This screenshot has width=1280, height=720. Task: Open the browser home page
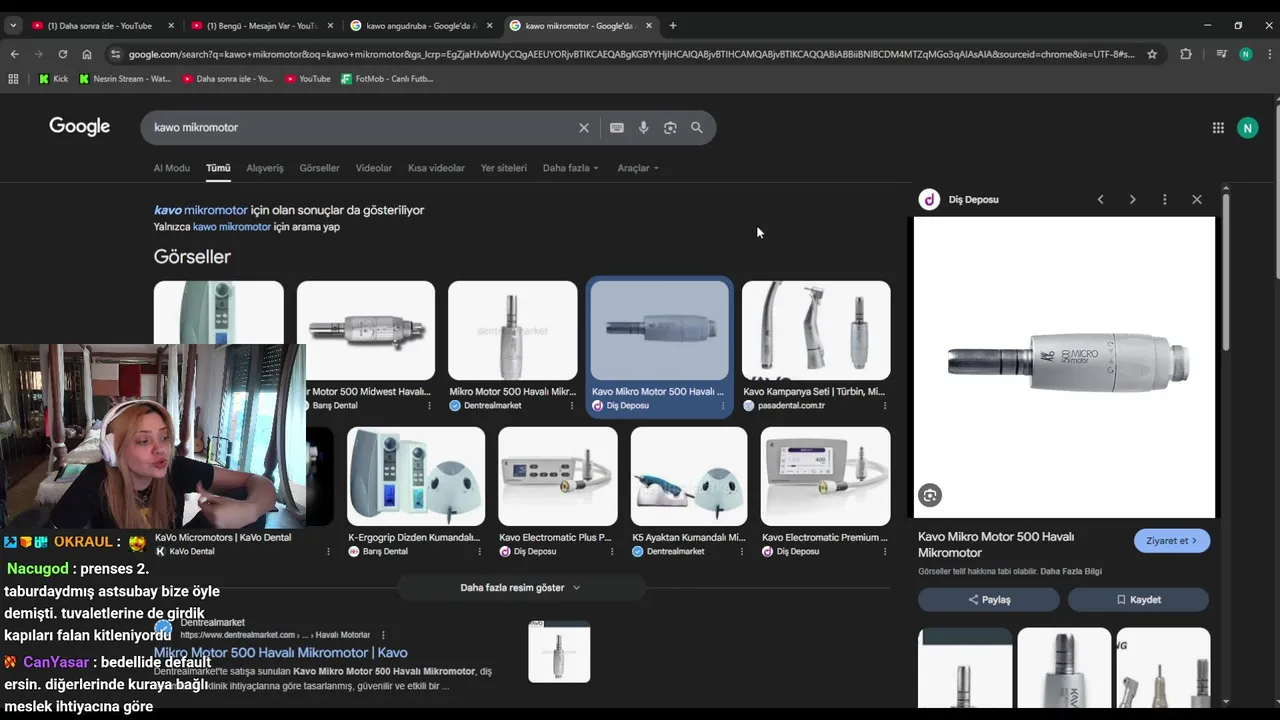pos(87,54)
